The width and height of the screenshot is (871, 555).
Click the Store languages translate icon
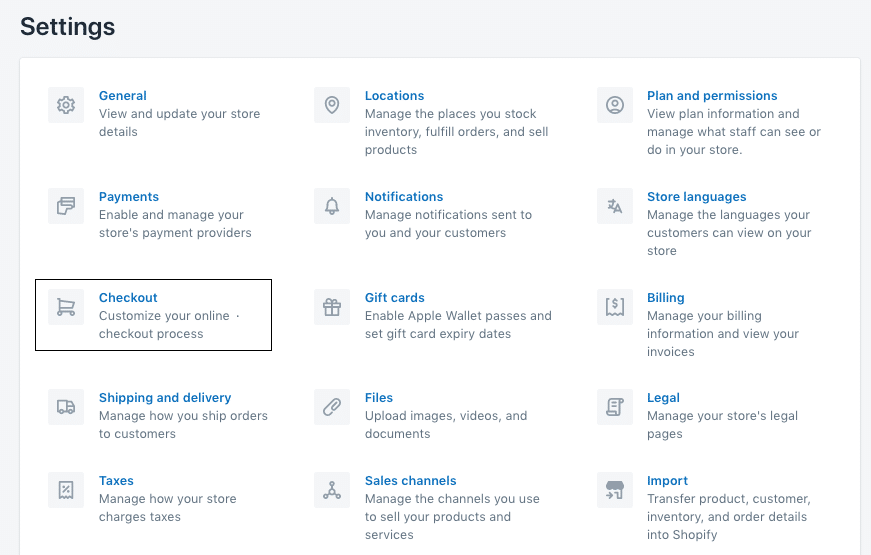614,206
